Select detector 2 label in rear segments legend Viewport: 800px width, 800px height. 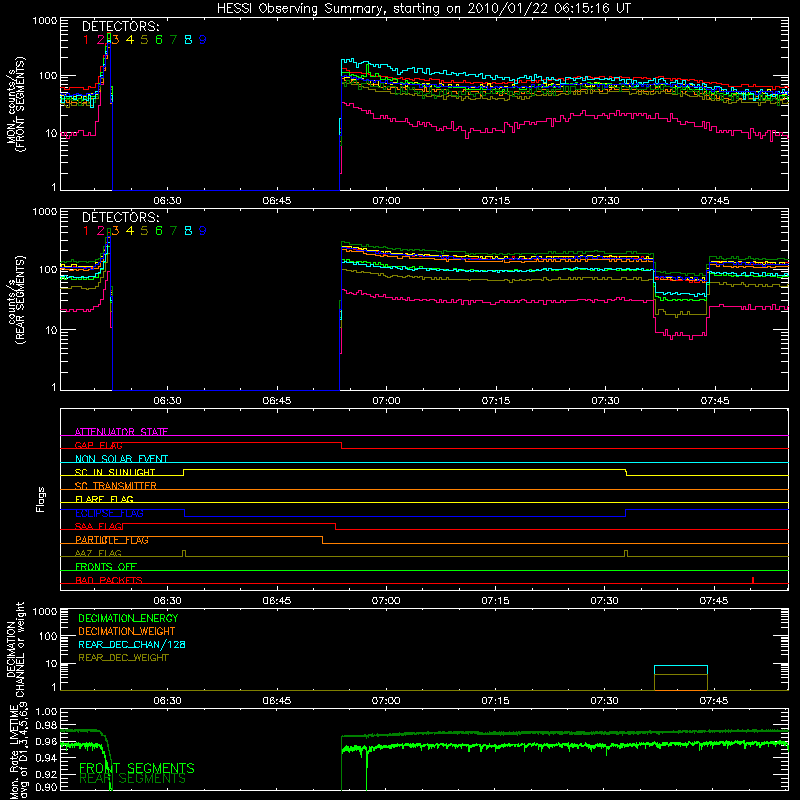pos(101,231)
